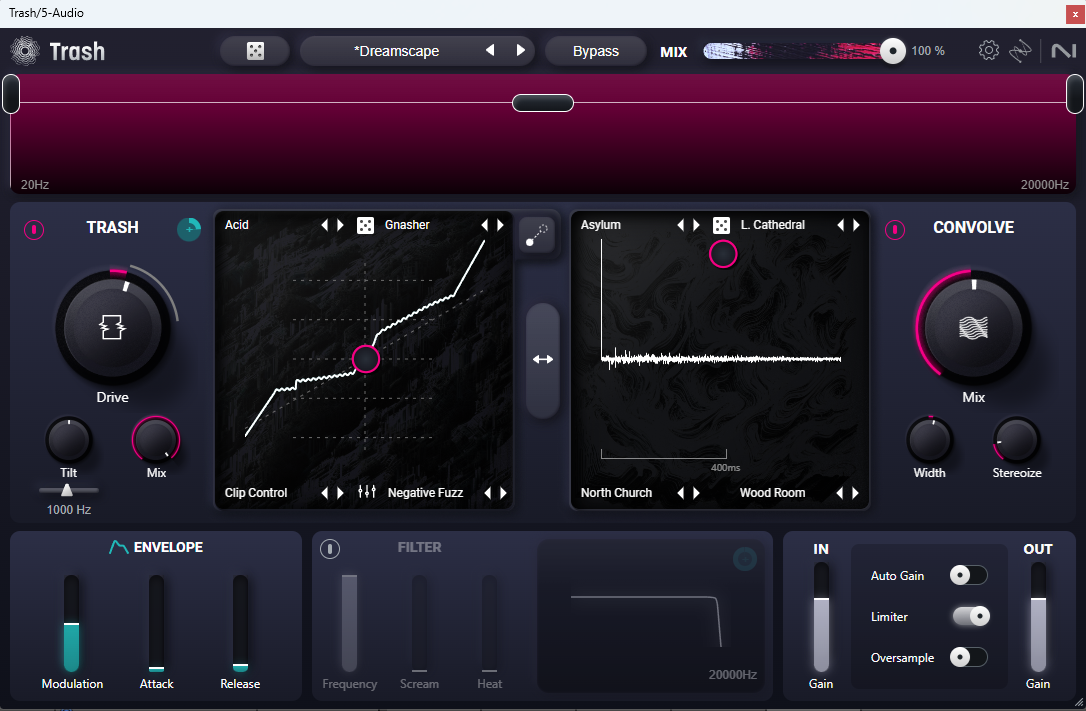The width and height of the screenshot is (1086, 711).
Task: Select next impulse for Asylum slot
Action: [696, 225]
